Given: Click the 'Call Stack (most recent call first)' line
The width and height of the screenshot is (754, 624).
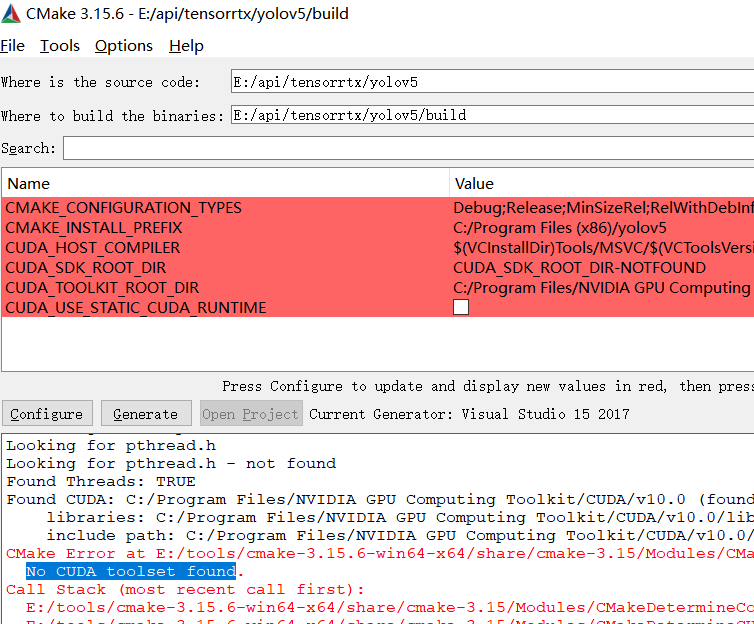Looking at the screenshot, I should point(186,589).
